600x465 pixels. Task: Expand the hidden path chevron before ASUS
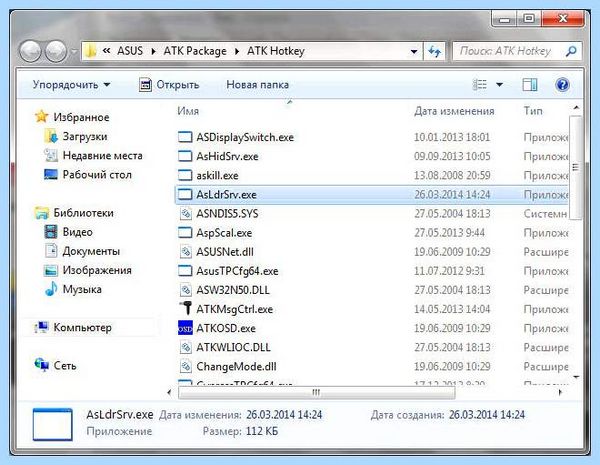point(107,51)
